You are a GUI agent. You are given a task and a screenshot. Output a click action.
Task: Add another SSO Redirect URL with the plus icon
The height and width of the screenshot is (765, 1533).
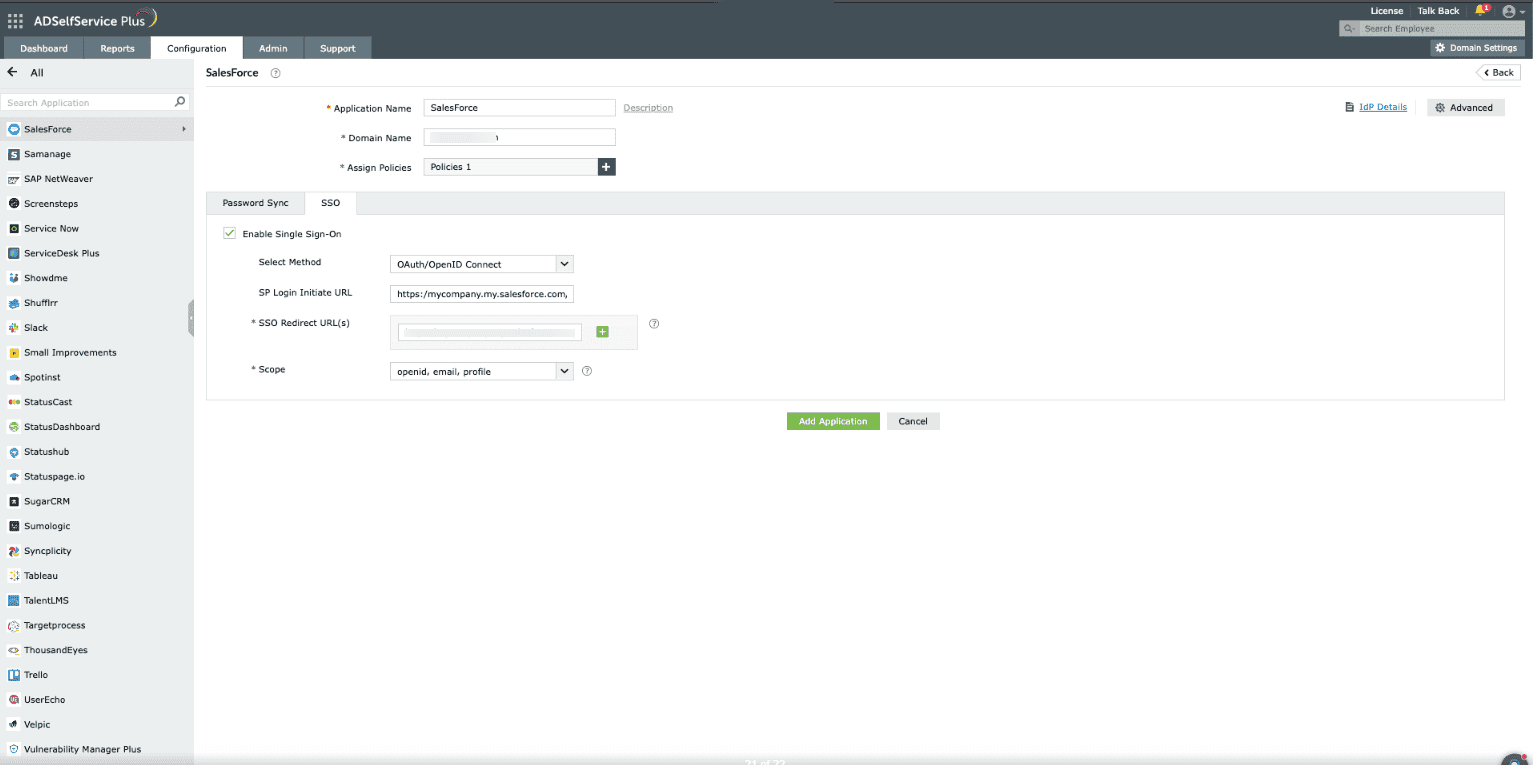point(602,330)
